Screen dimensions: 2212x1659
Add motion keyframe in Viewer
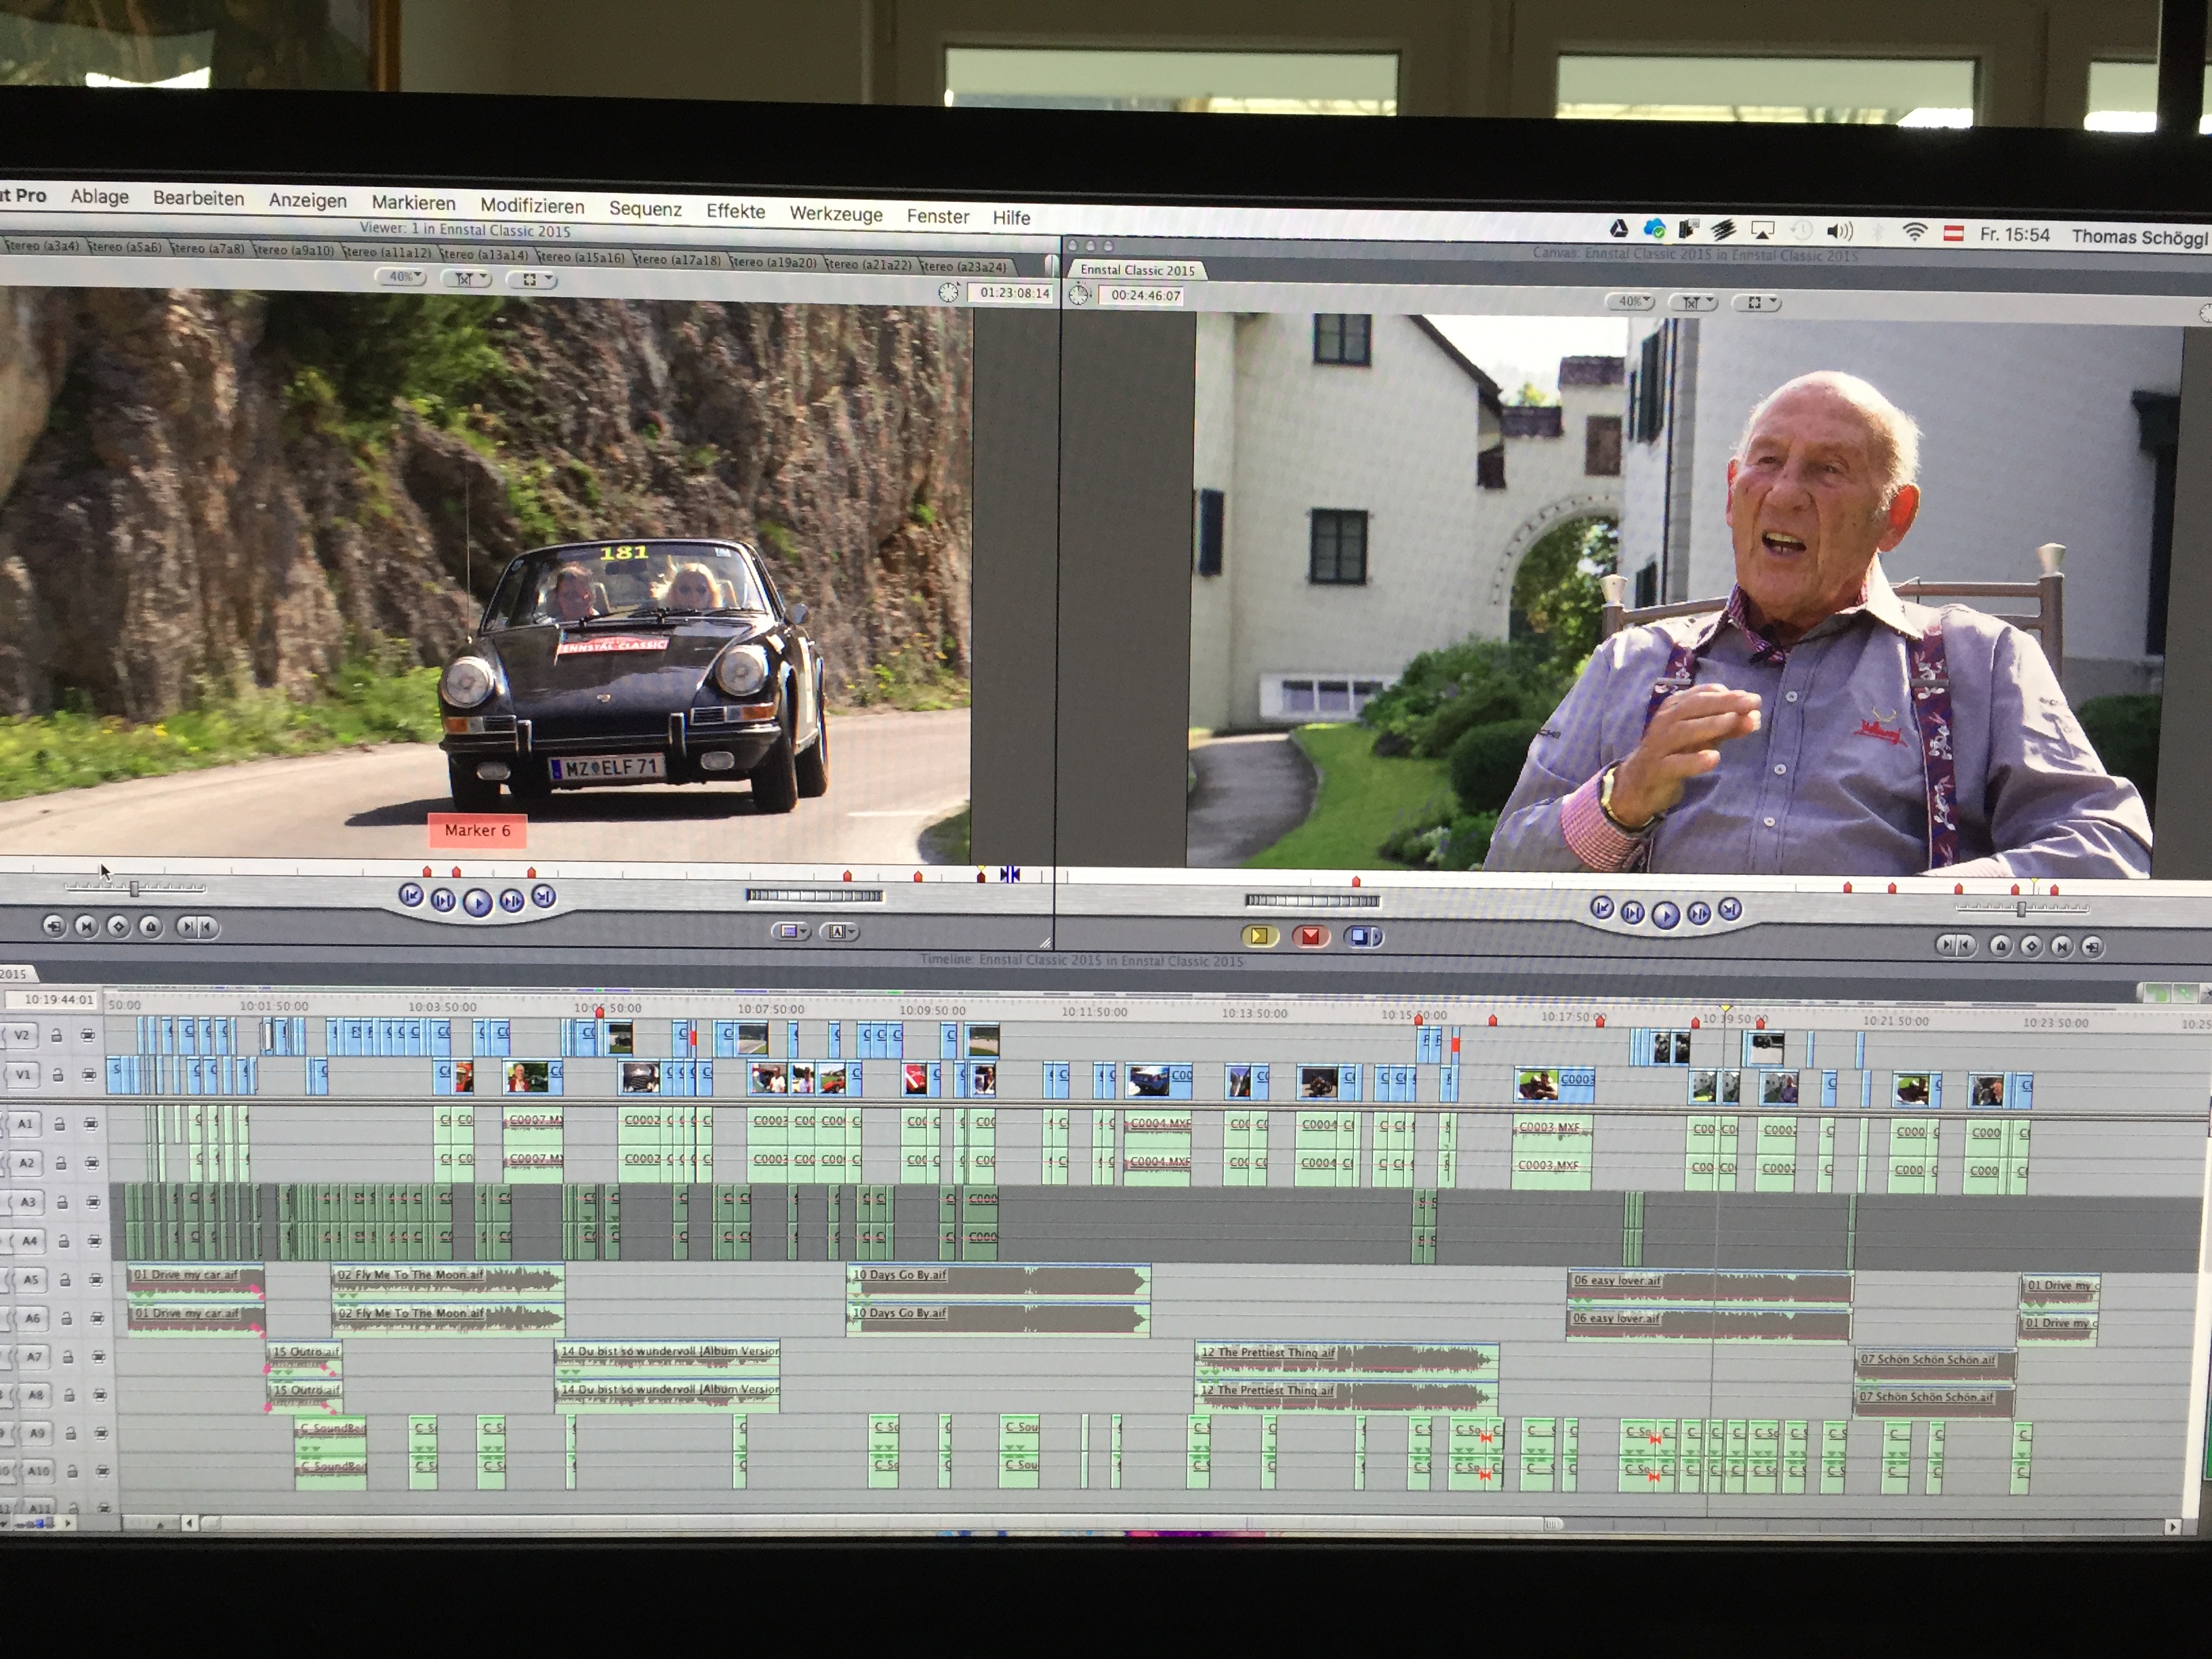click(x=118, y=926)
